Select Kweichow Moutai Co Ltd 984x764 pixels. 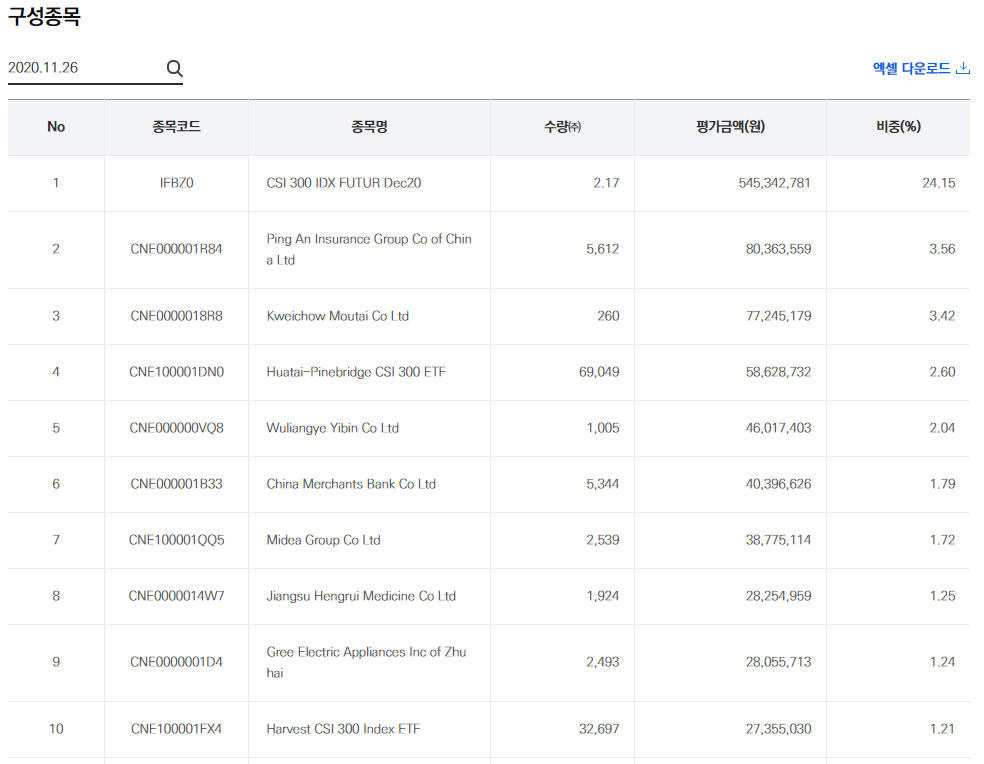tap(338, 316)
